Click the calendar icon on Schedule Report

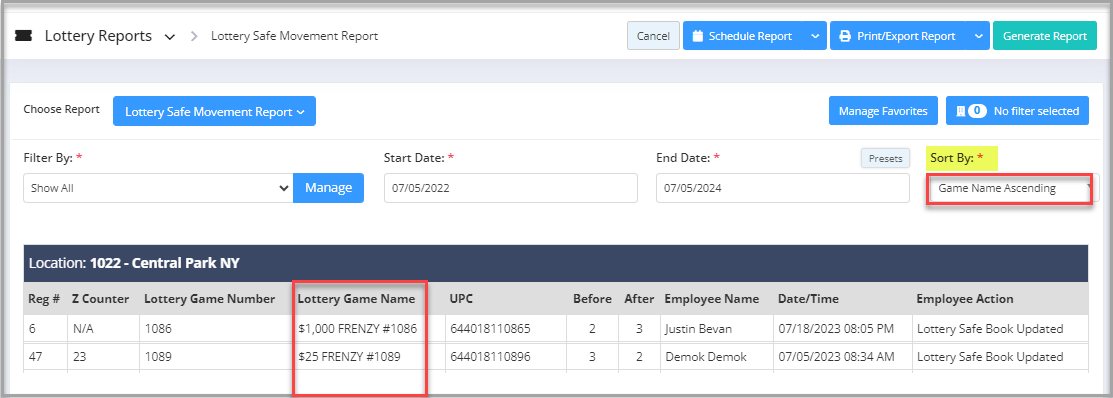pyautogui.click(x=697, y=36)
